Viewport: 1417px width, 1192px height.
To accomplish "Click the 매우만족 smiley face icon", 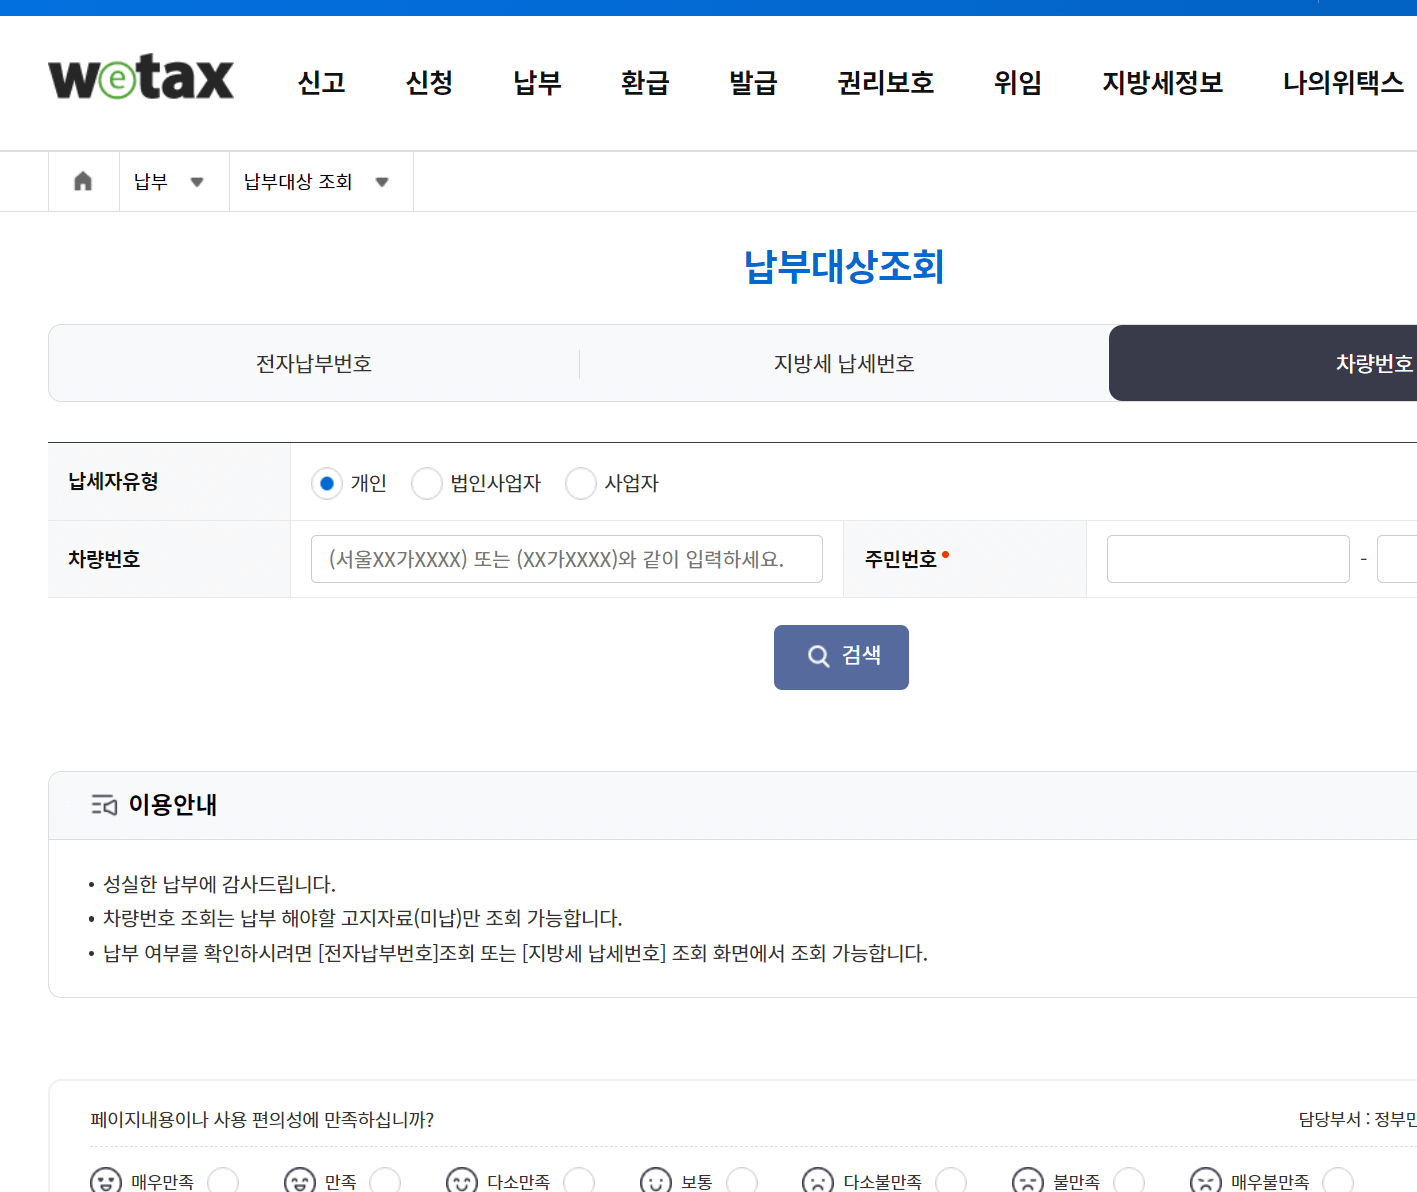I will pyautogui.click(x=105, y=1180).
